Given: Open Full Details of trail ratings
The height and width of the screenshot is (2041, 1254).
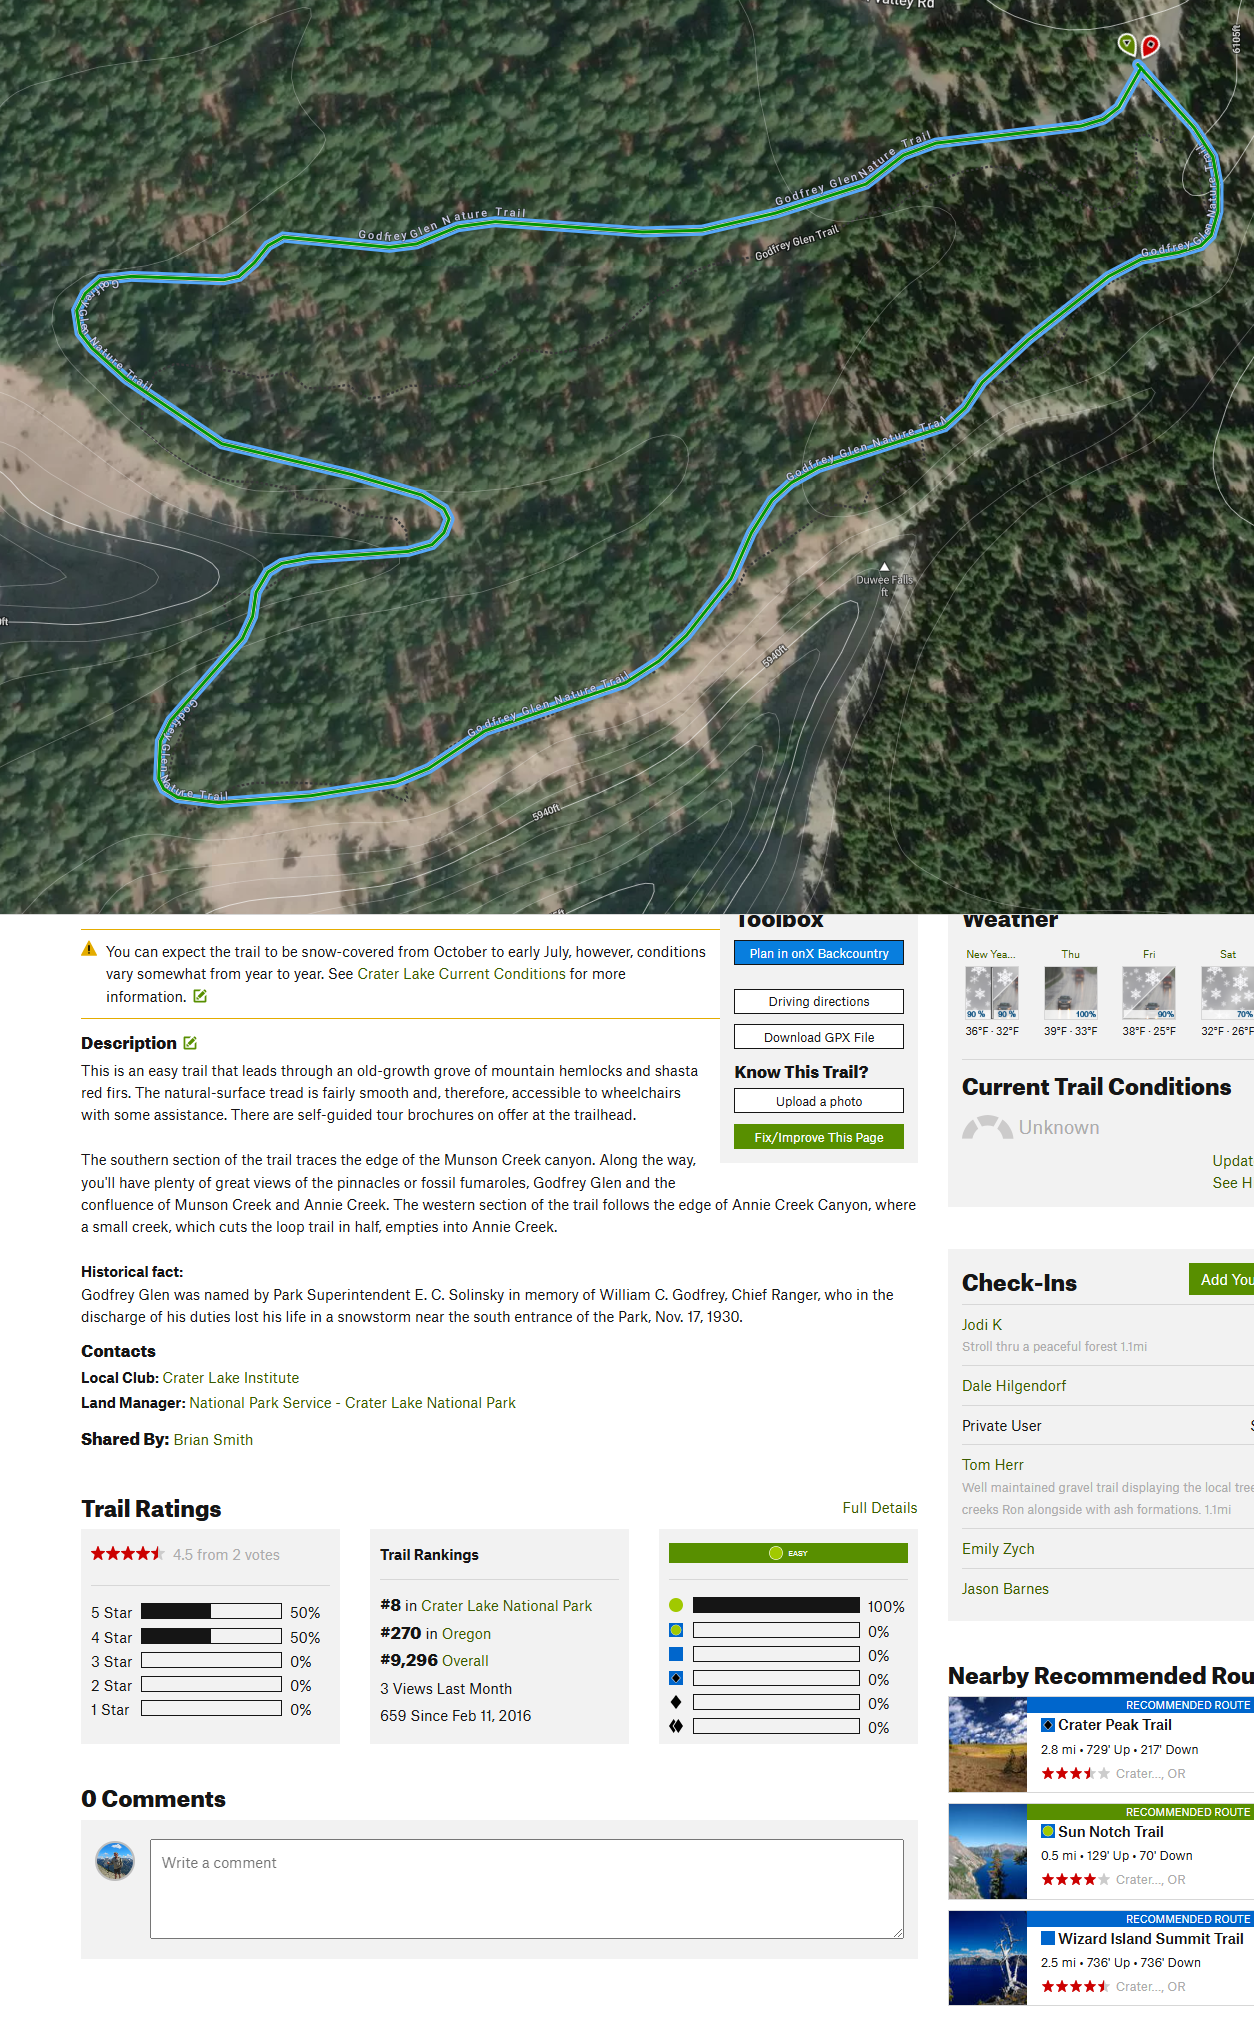Looking at the screenshot, I should point(880,1508).
